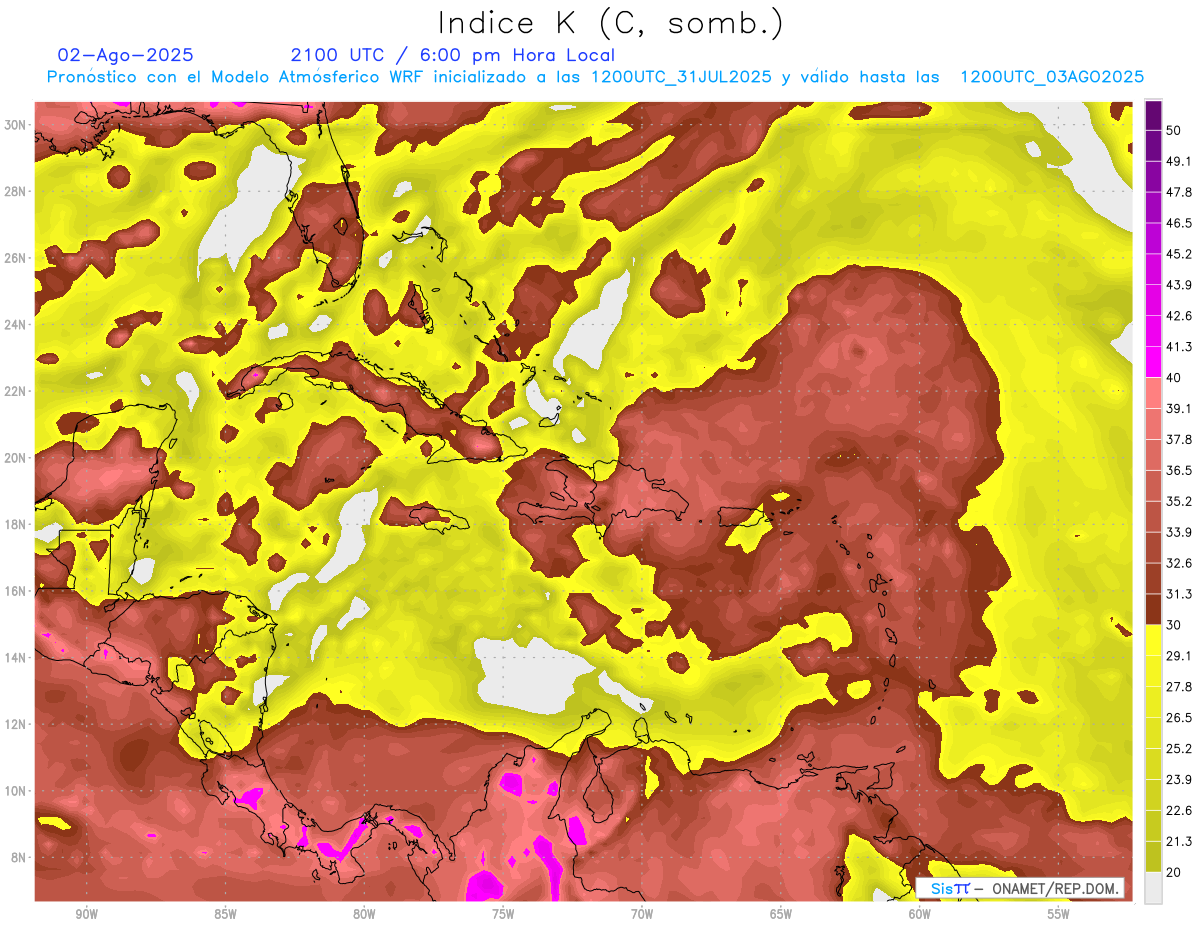Click the longitude label '55W'

1059,914
